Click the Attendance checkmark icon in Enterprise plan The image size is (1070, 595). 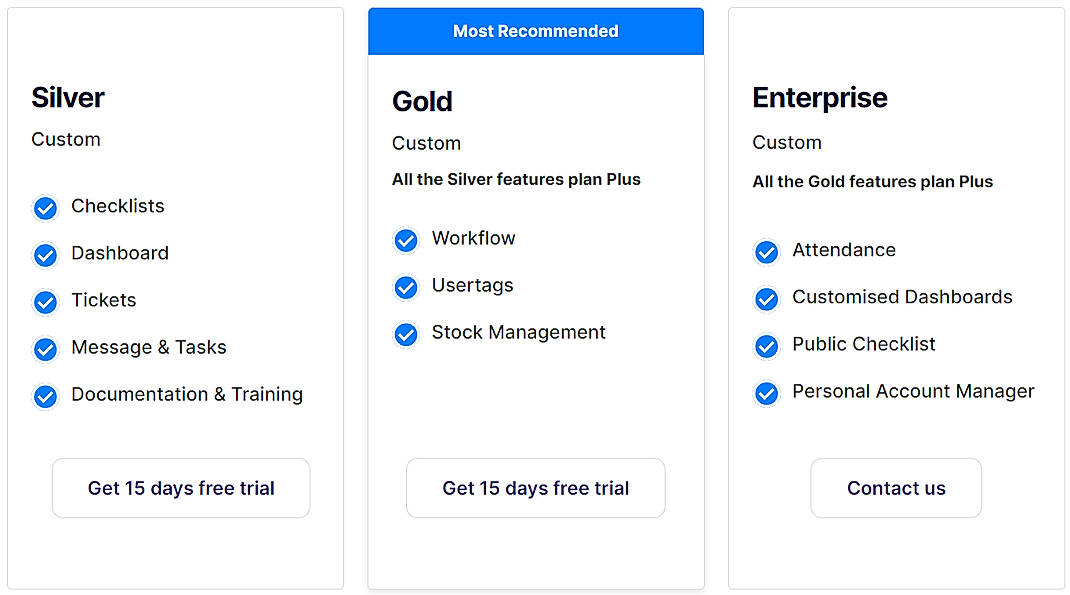coord(766,251)
